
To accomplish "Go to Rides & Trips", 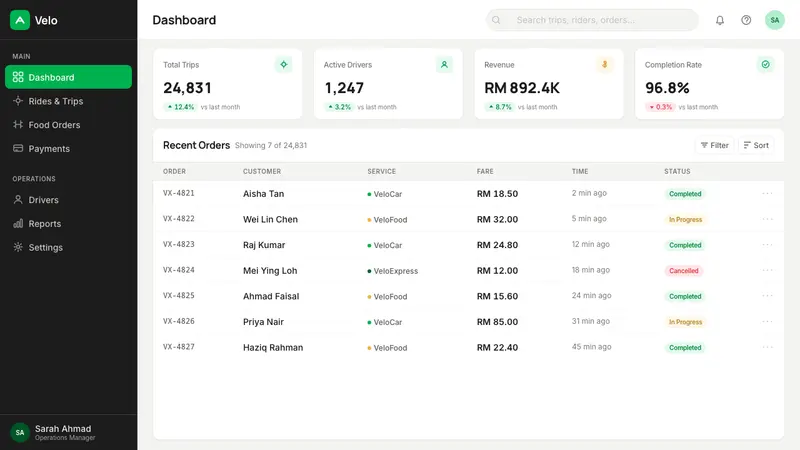I will tap(68, 101).
